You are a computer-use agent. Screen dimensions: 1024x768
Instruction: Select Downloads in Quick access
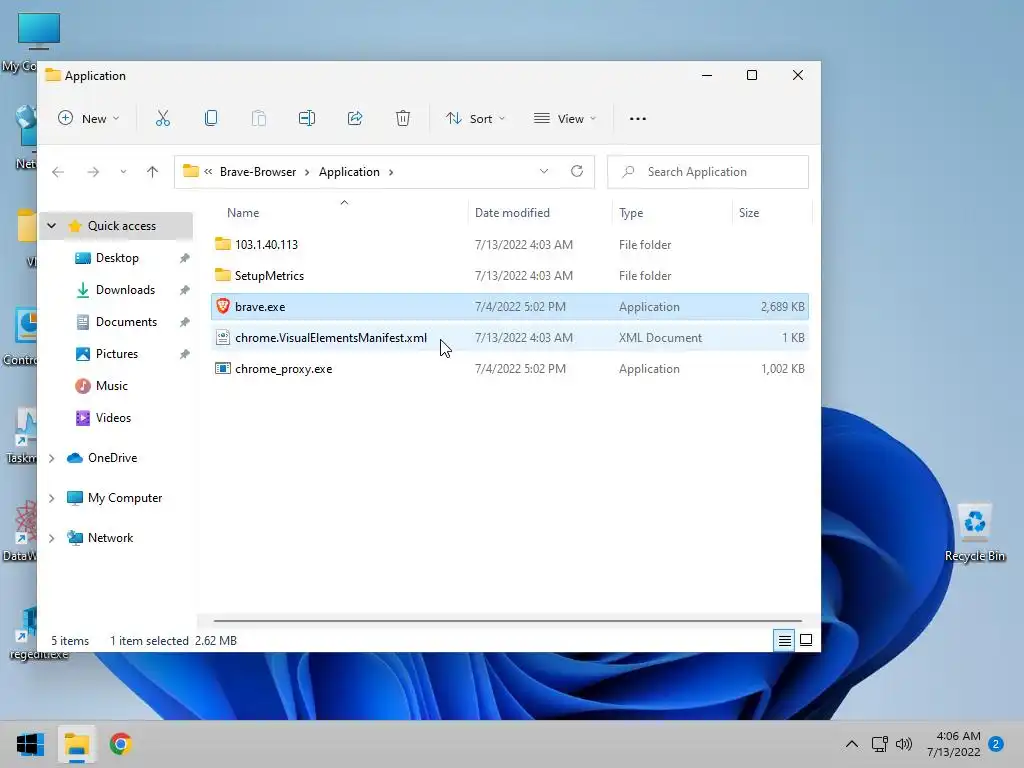[125, 290]
